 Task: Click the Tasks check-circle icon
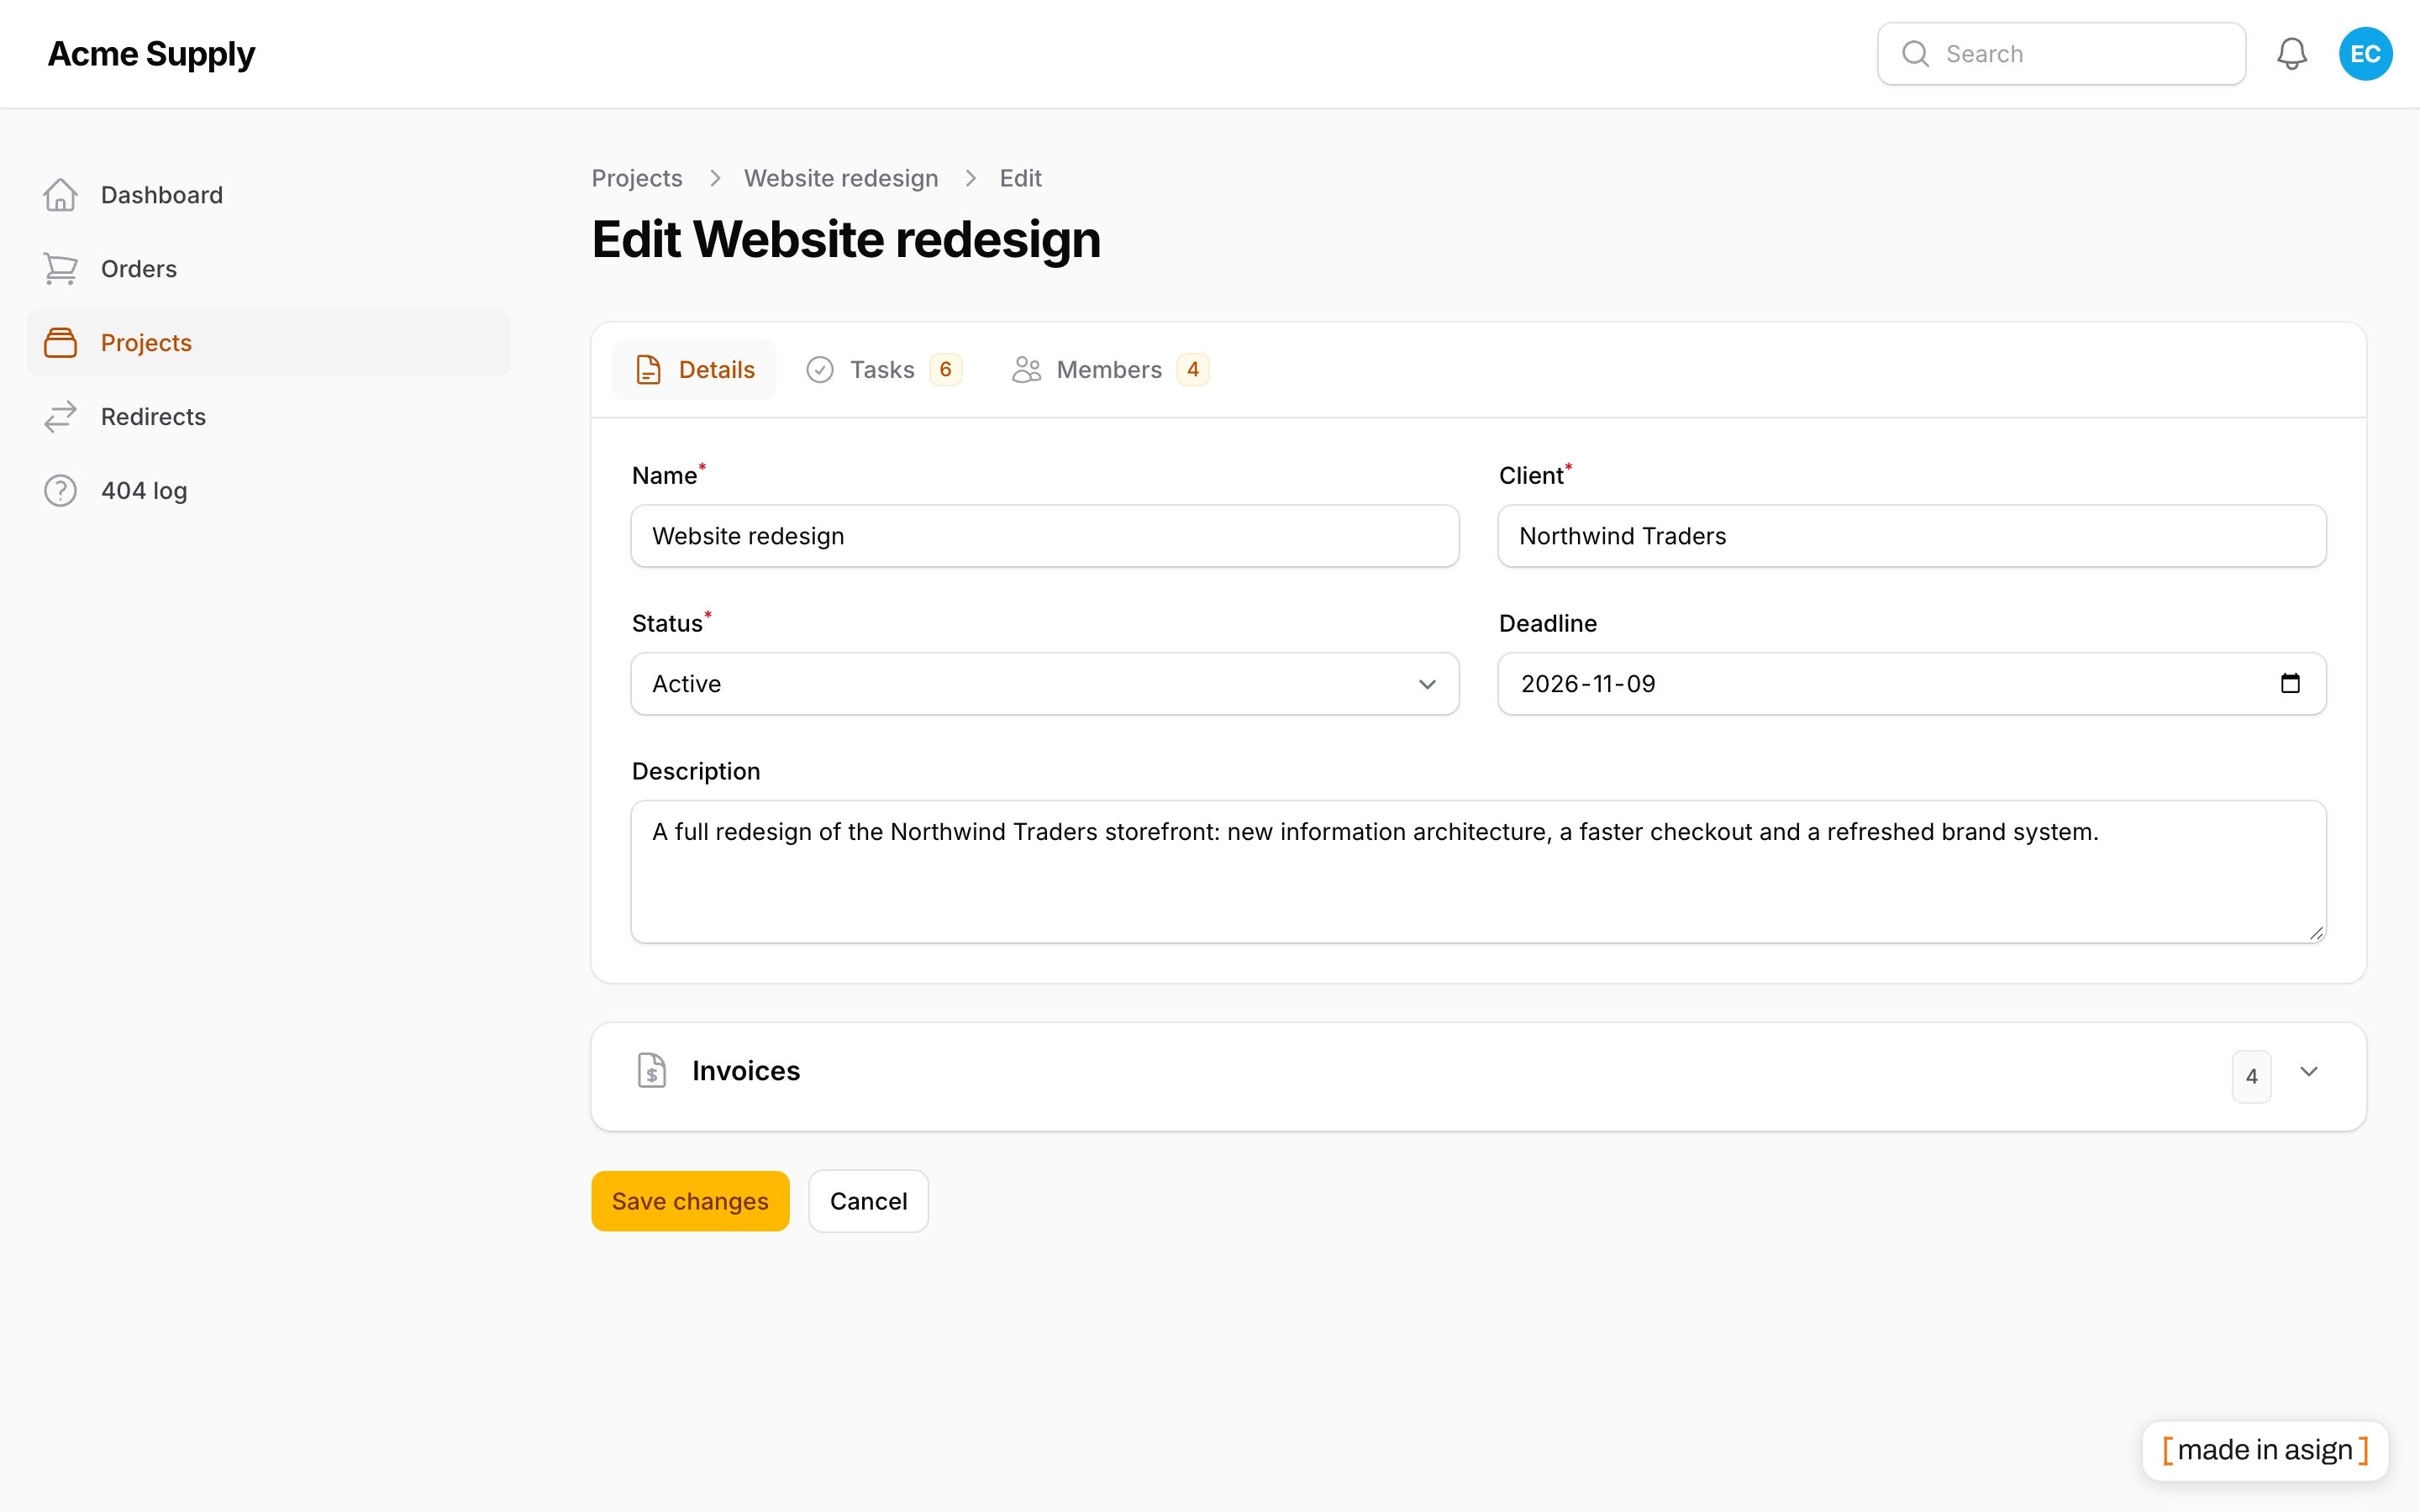[820, 370]
